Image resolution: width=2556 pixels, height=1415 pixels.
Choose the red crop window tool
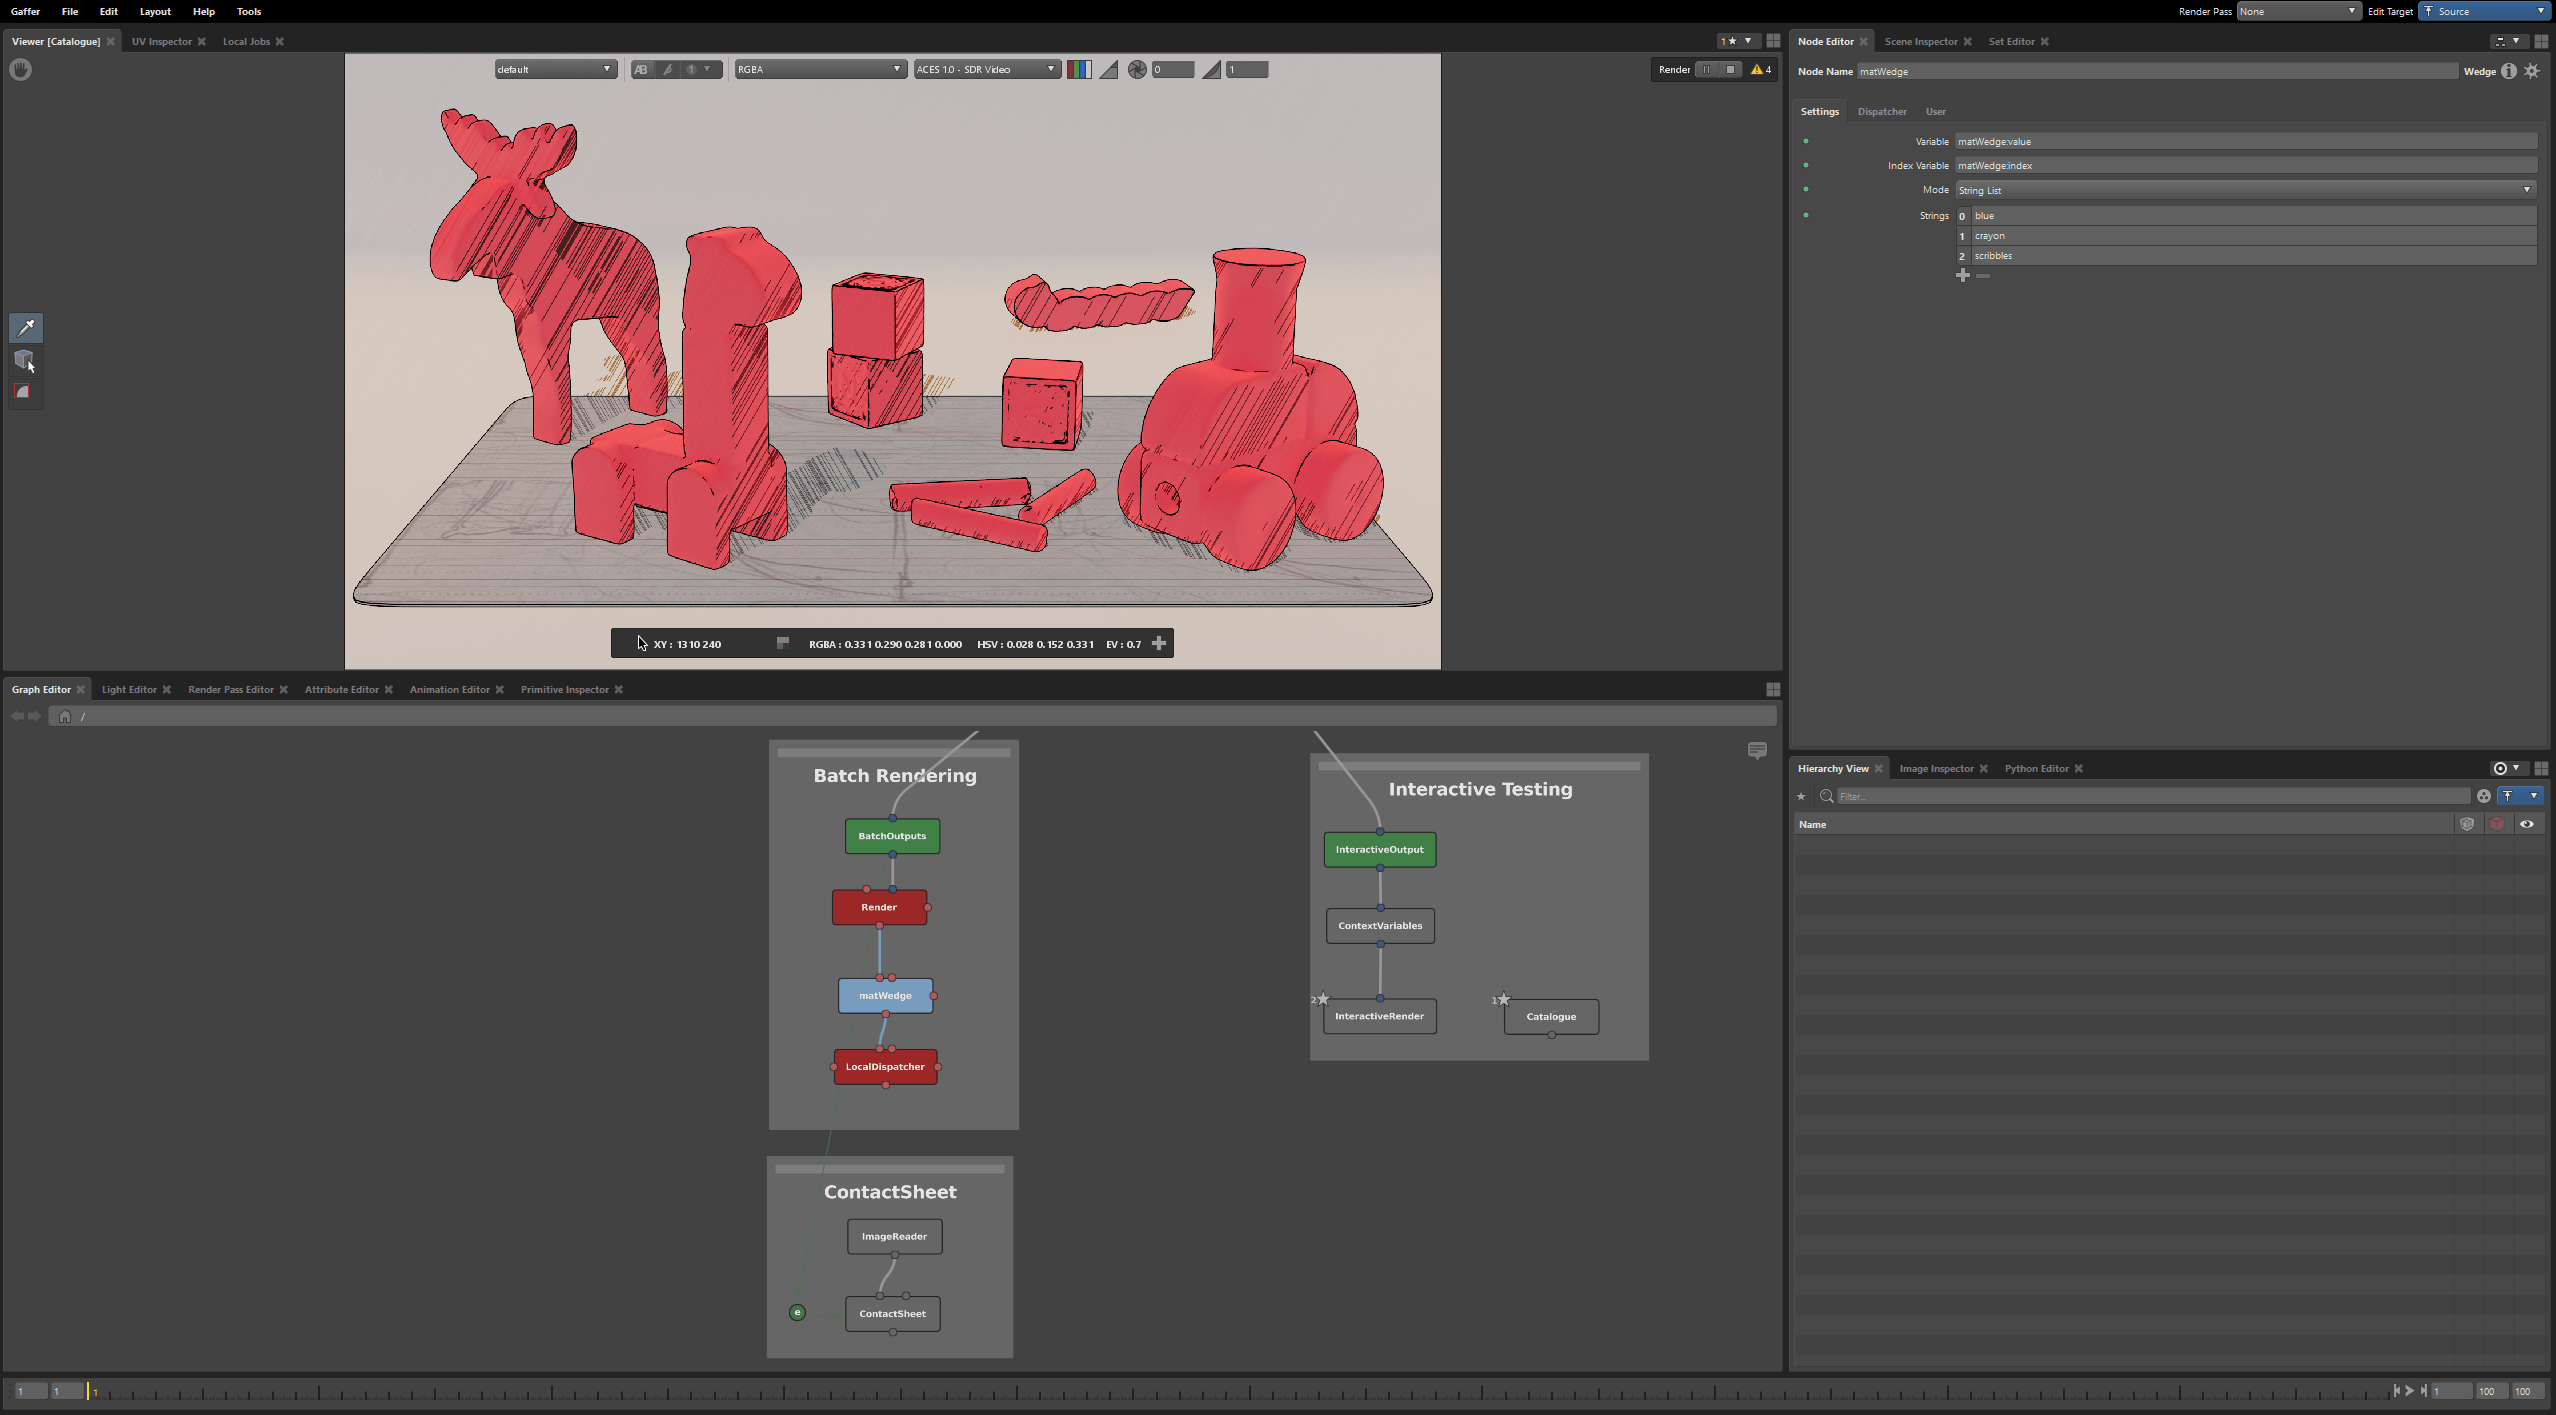coord(24,392)
